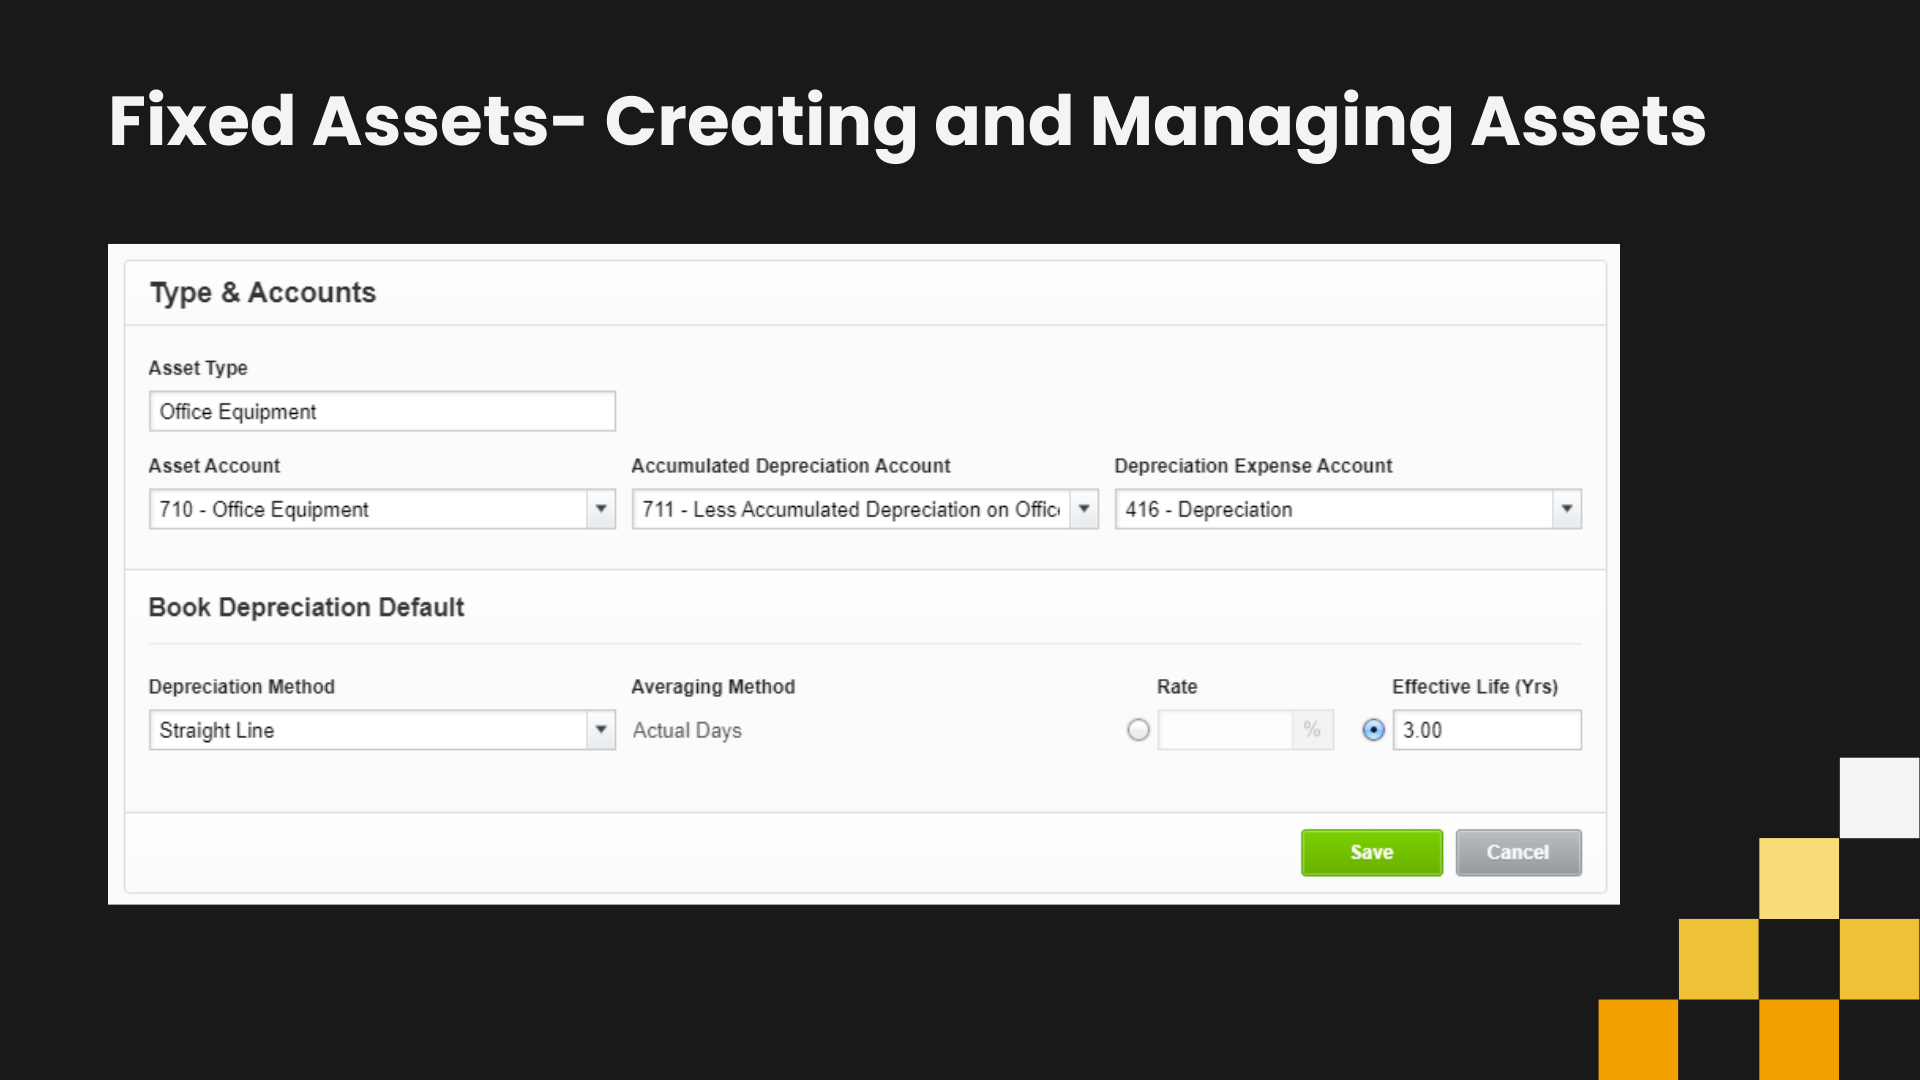Image resolution: width=1920 pixels, height=1080 pixels.
Task: Click the Fixed Assets slide title
Action: click(907, 121)
